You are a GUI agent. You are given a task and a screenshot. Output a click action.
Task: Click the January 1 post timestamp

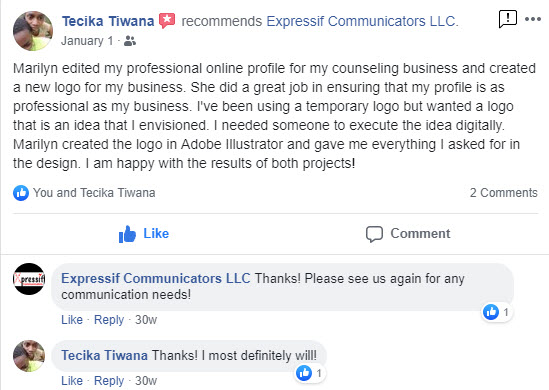point(87,41)
